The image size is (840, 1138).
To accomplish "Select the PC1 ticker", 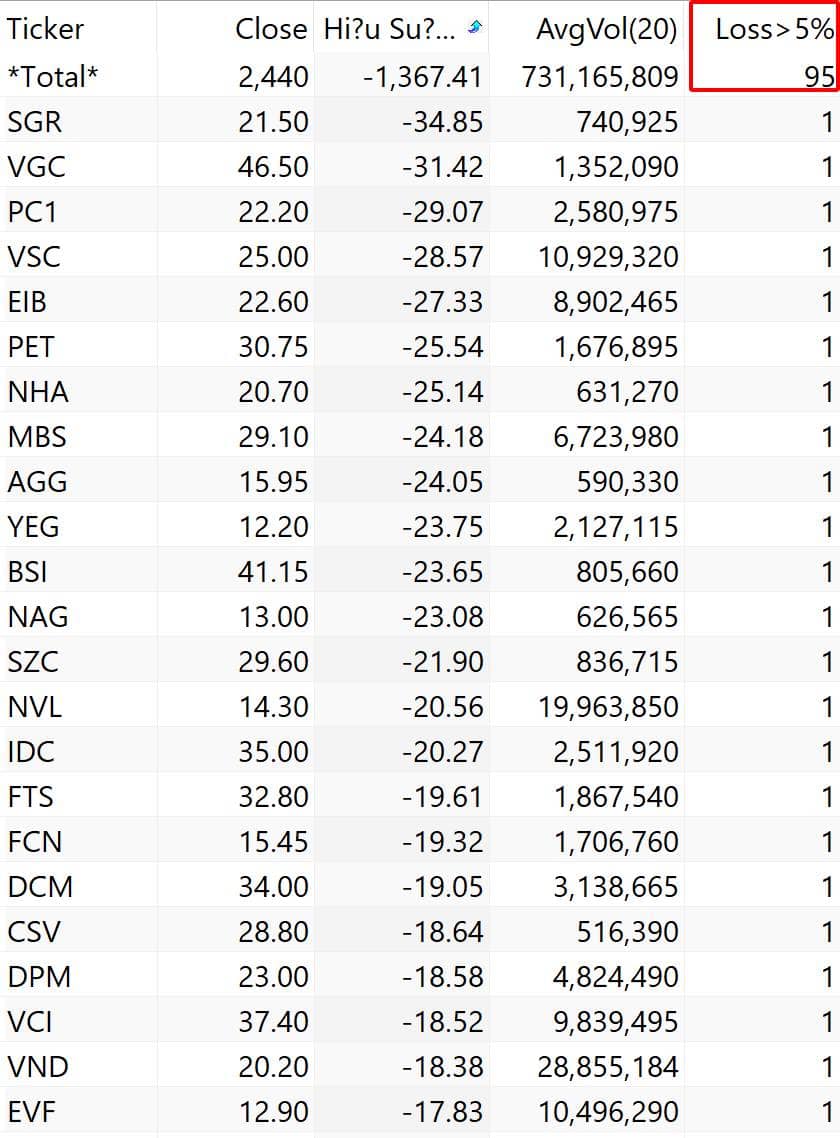I will [33, 212].
